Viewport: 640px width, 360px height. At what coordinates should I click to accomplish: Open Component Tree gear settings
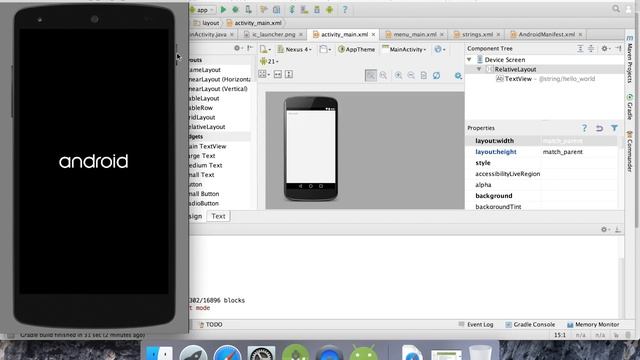tap(605, 49)
